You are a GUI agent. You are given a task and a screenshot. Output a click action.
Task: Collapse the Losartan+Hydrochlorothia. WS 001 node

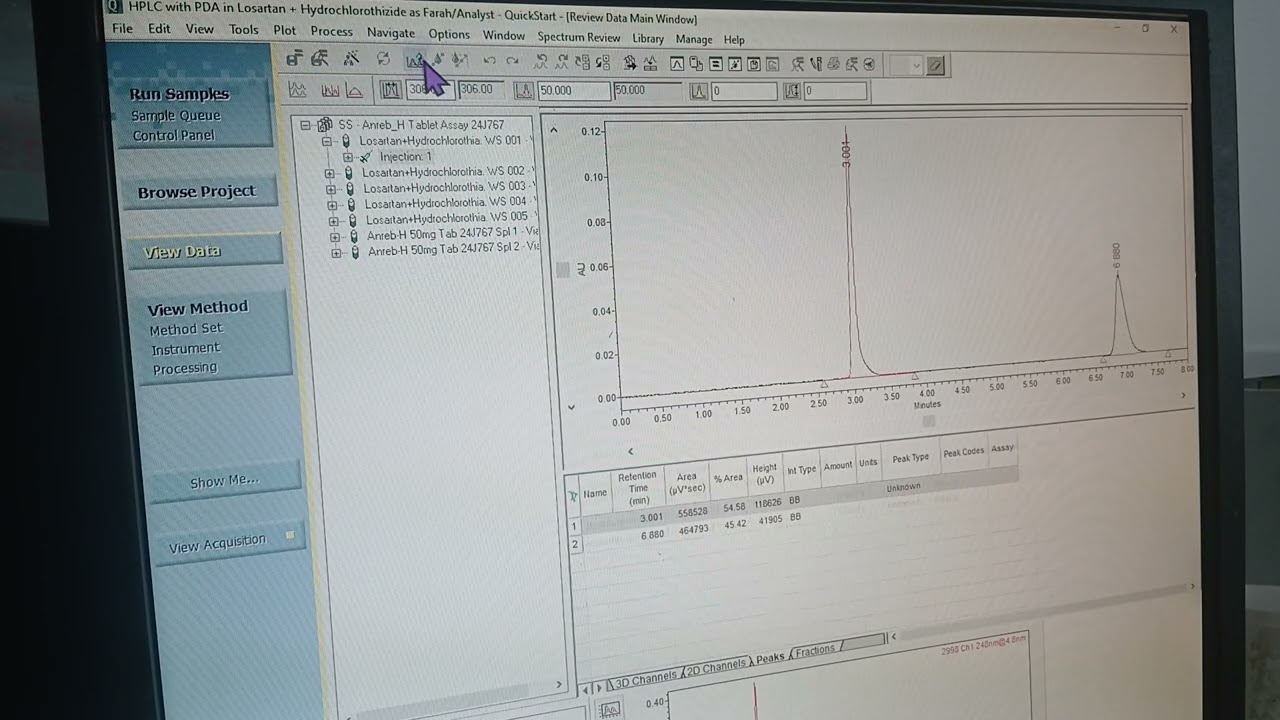tap(326, 142)
